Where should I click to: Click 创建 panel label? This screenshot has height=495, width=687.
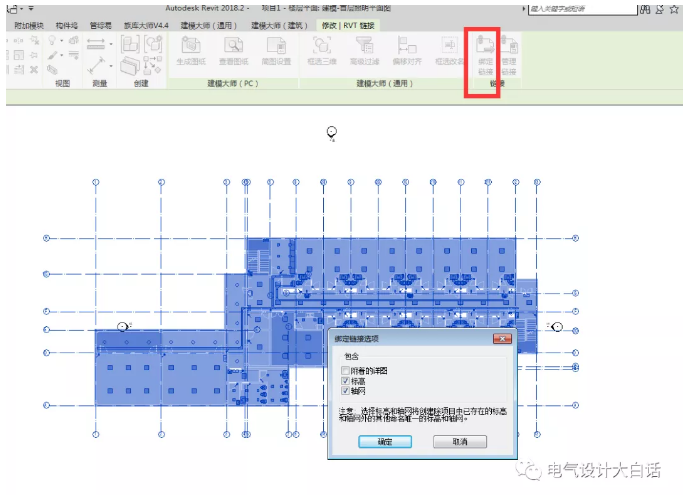point(141,83)
